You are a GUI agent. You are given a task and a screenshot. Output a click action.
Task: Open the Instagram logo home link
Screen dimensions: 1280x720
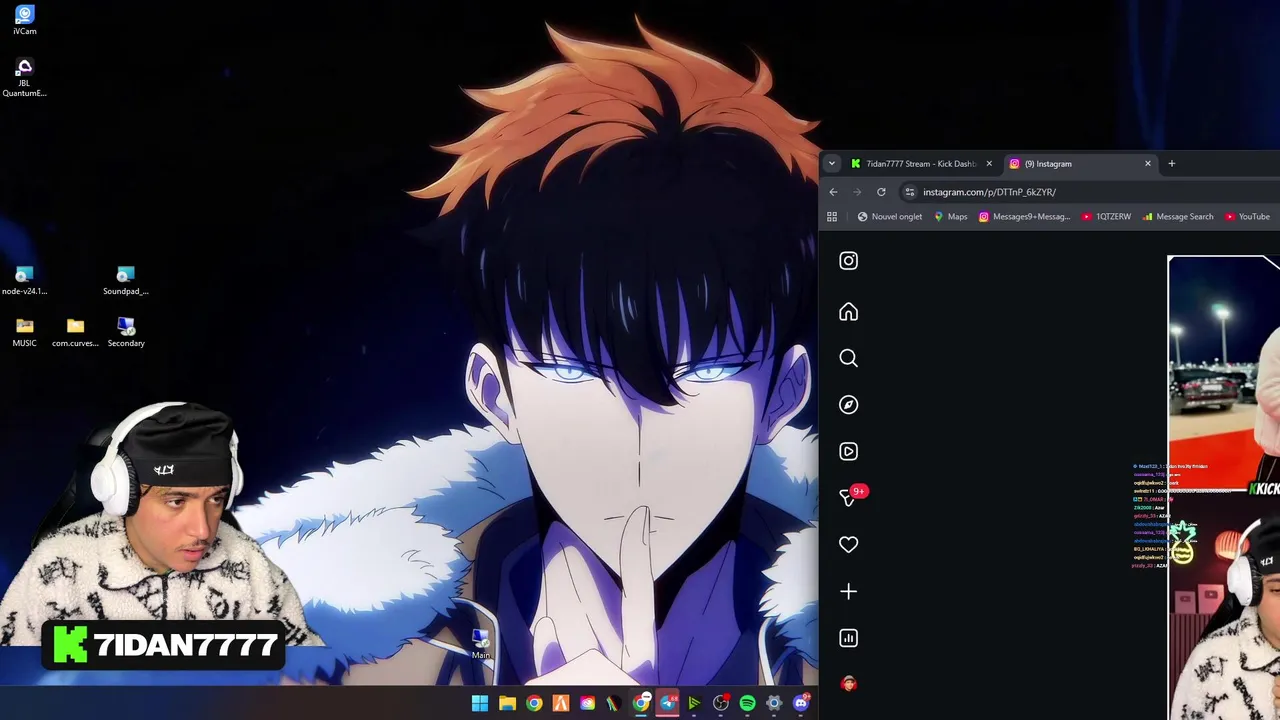click(848, 261)
